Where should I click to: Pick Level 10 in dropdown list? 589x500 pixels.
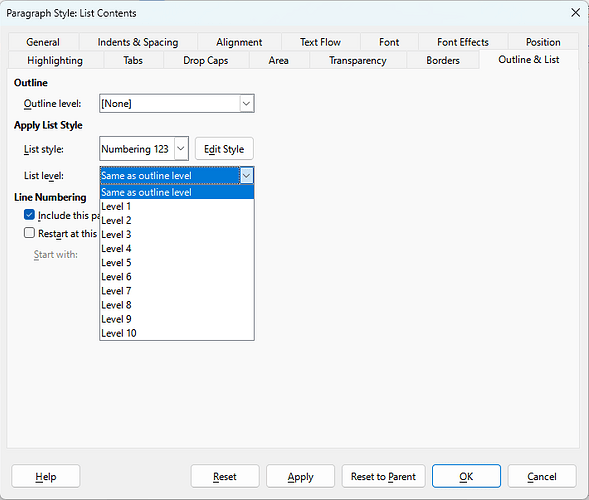(177, 333)
